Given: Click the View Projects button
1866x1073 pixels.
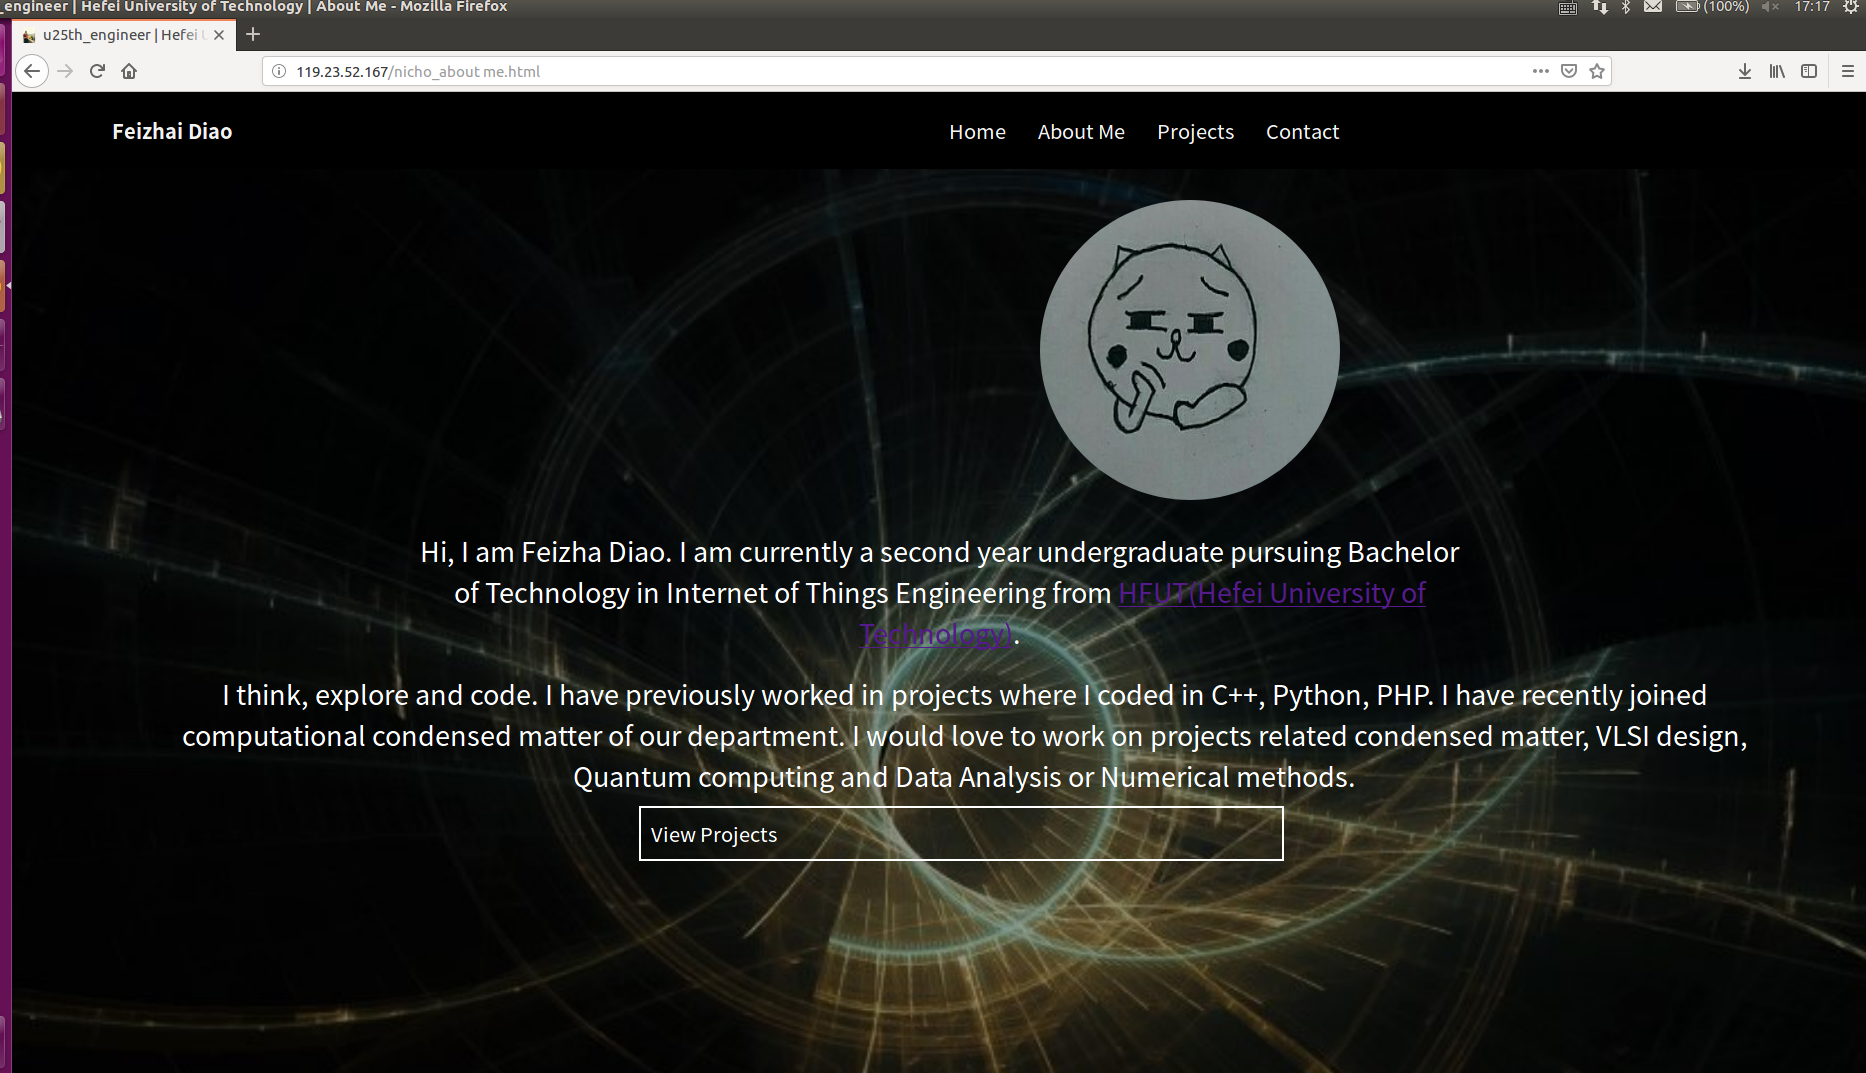Looking at the screenshot, I should click(x=961, y=834).
